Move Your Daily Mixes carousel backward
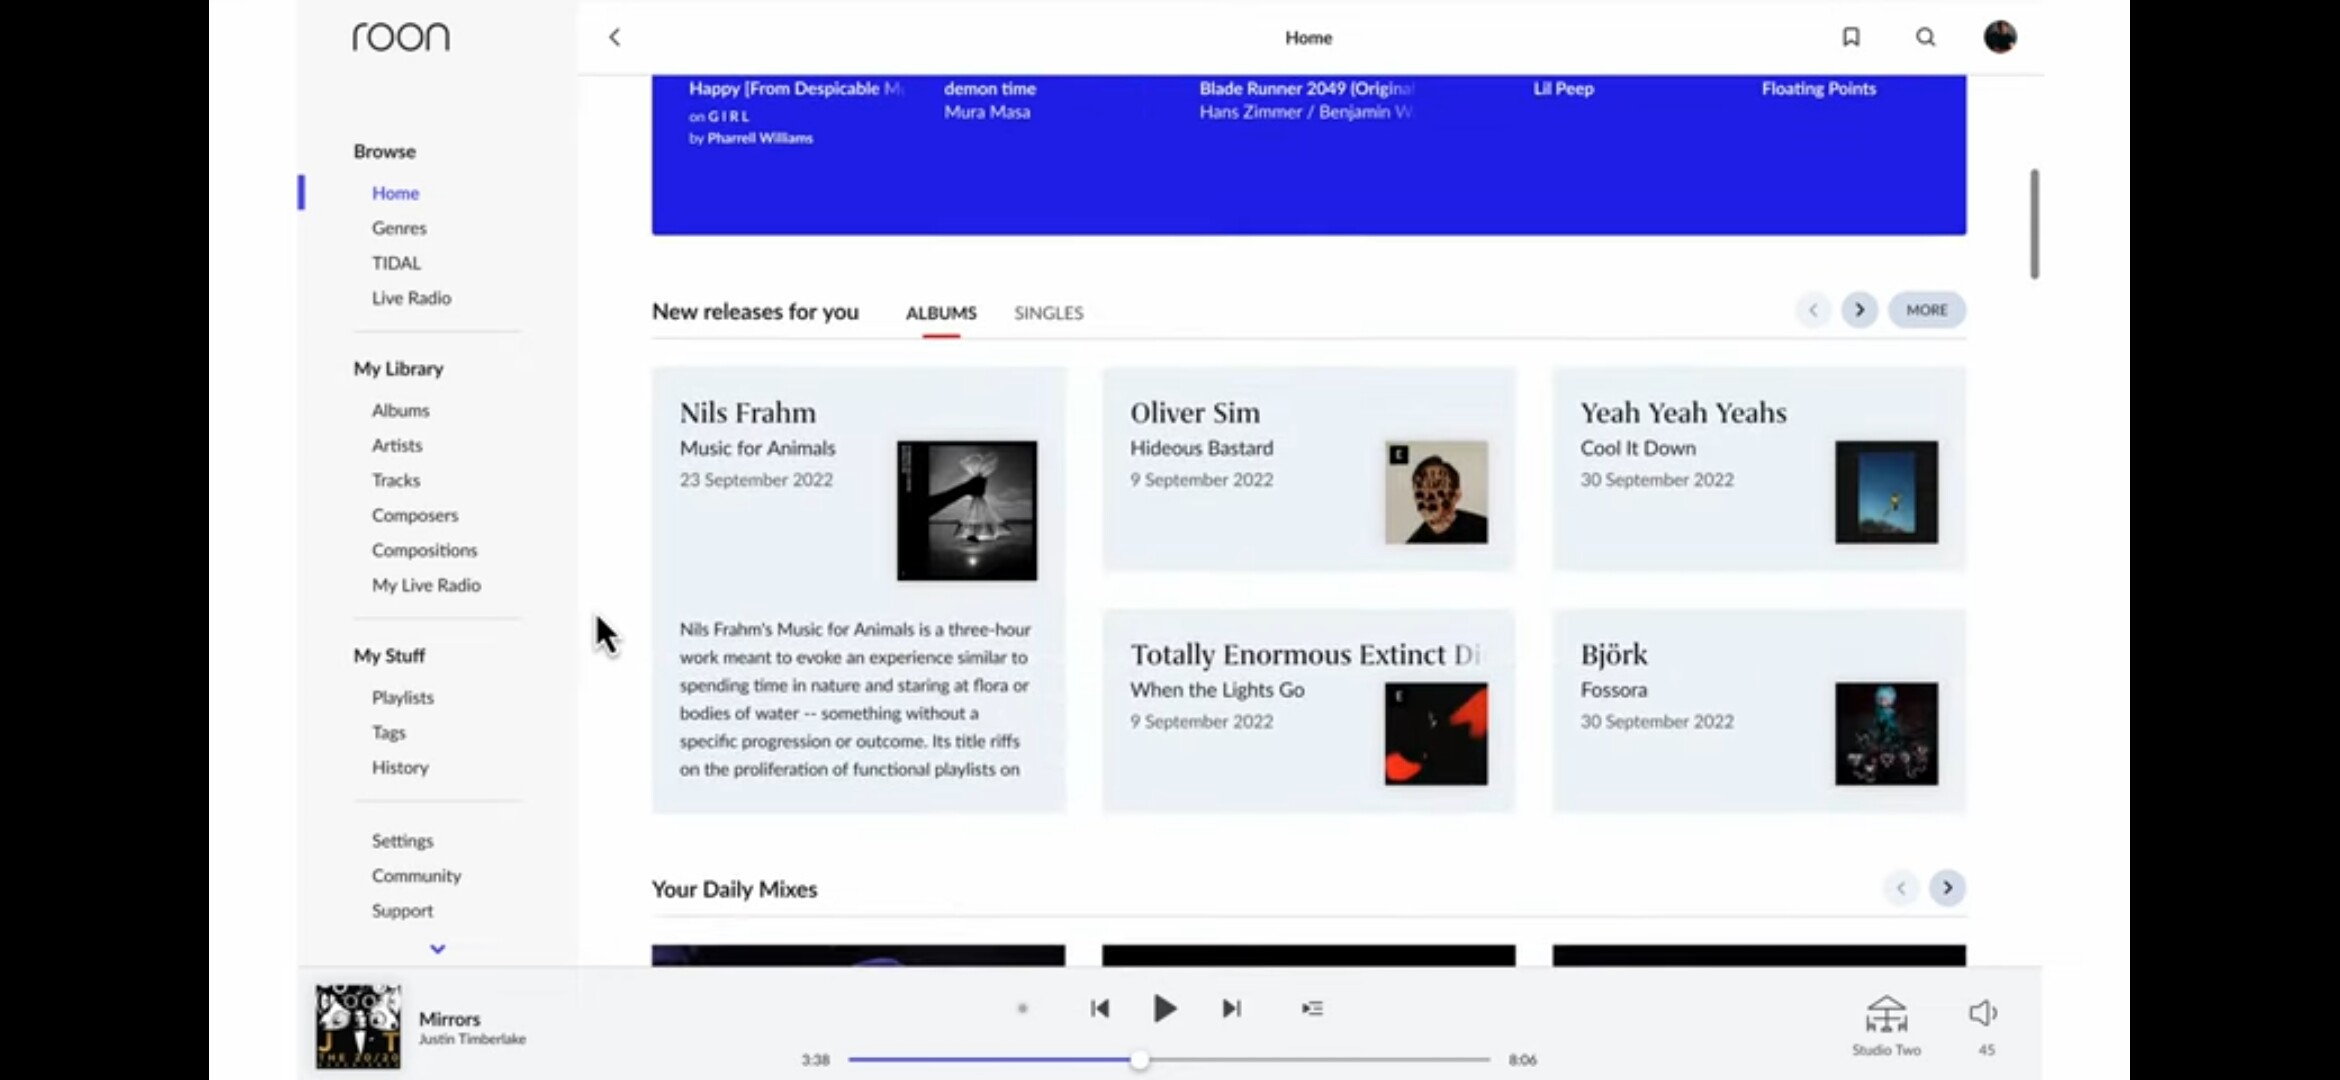 [x=1900, y=888]
